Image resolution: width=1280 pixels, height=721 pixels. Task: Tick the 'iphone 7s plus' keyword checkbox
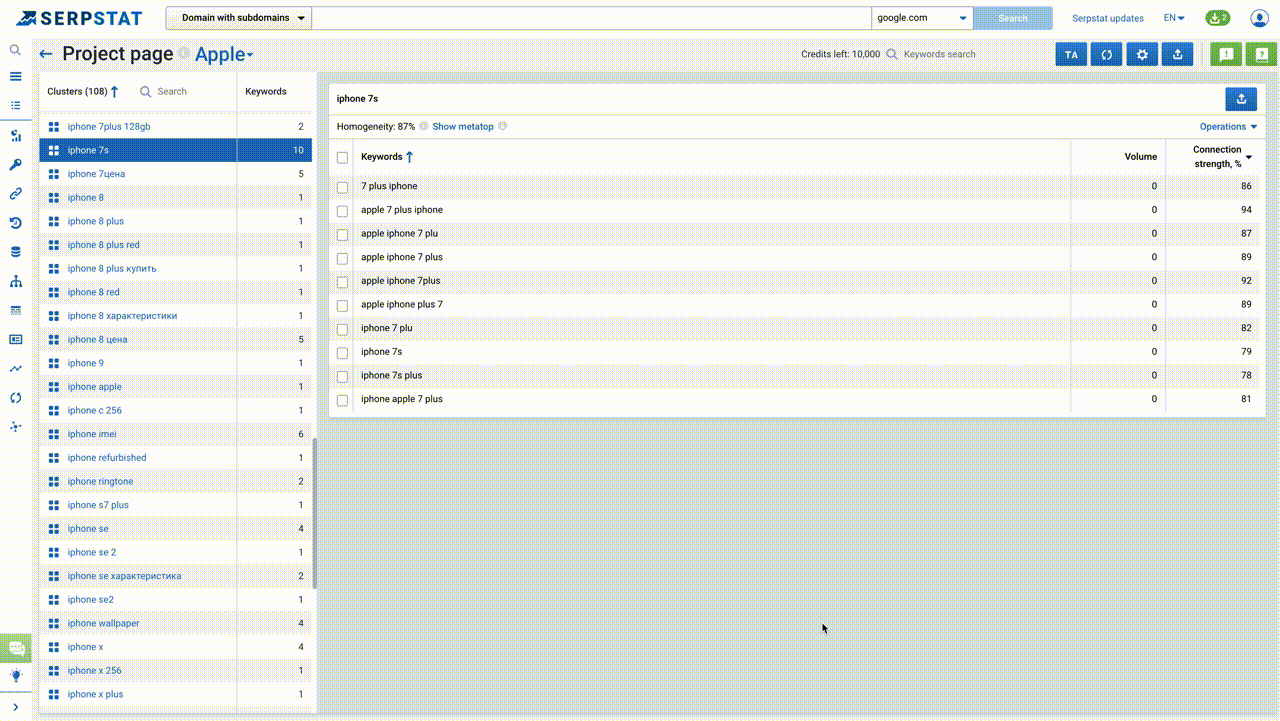(343, 376)
